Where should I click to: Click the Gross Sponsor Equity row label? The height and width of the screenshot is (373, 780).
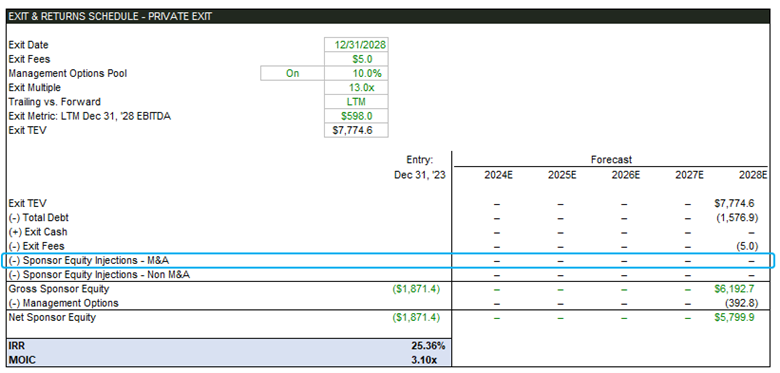(59, 289)
